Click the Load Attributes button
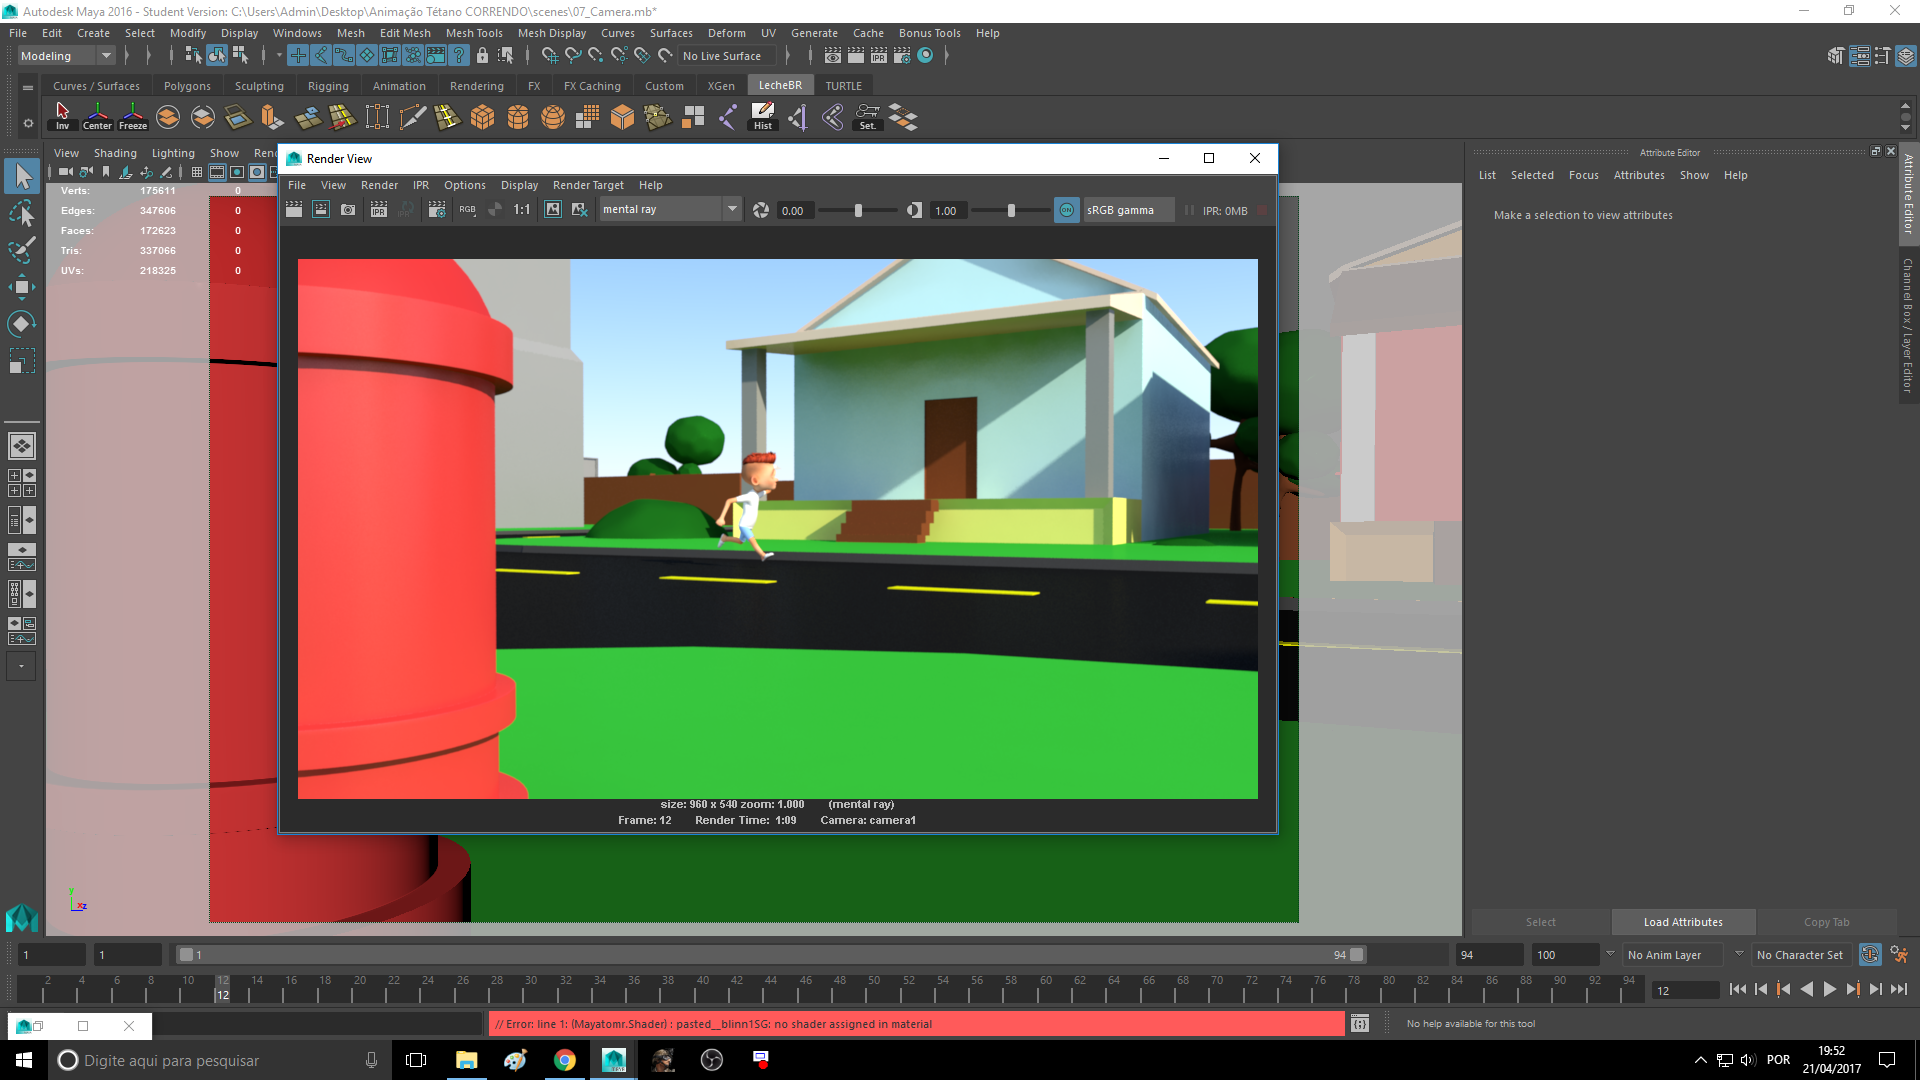This screenshot has height=1080, width=1920. click(x=1683, y=920)
